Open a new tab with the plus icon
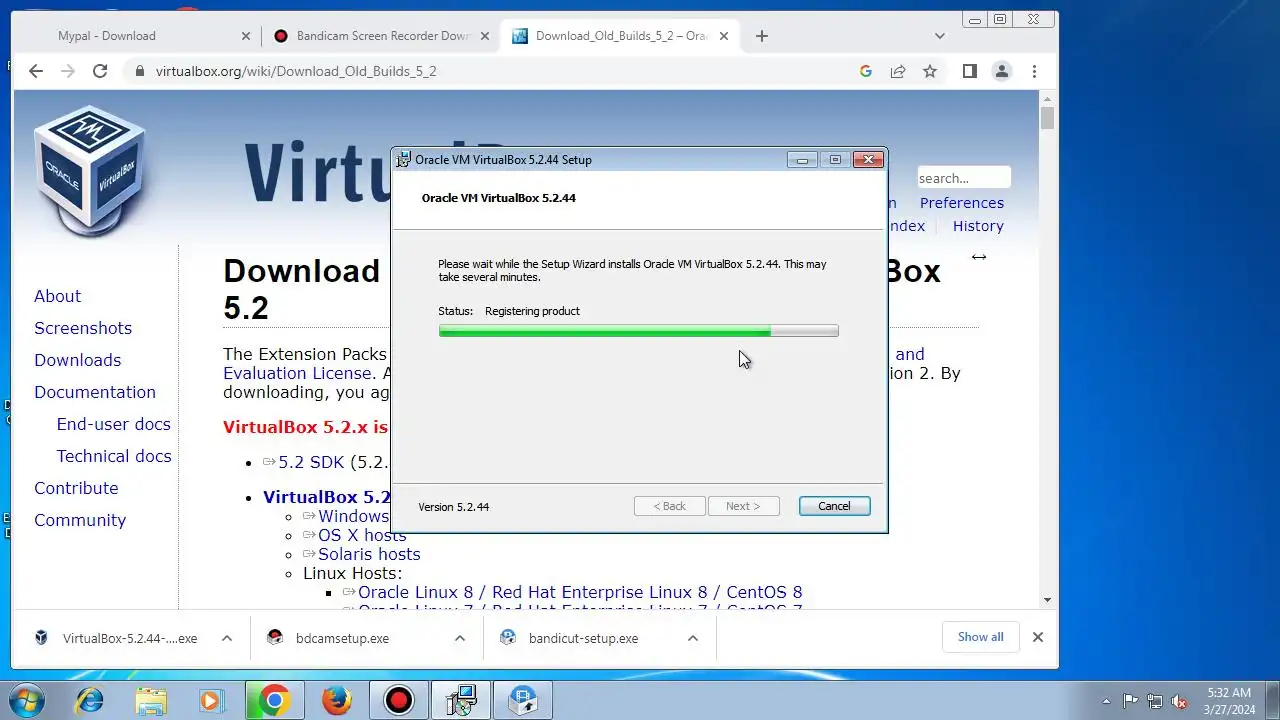The width and height of the screenshot is (1280, 720). click(x=762, y=36)
